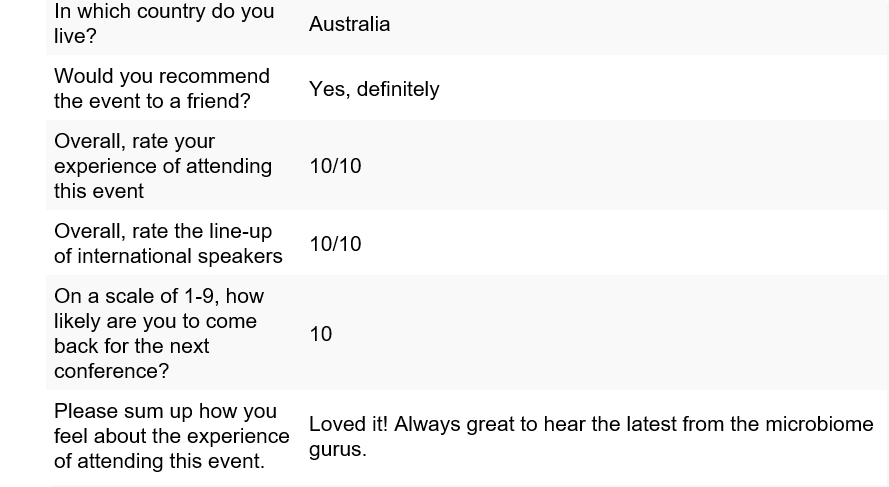Click the 'Yes, definitely' answer
Viewport: 889px width, 487px height.
click(374, 89)
